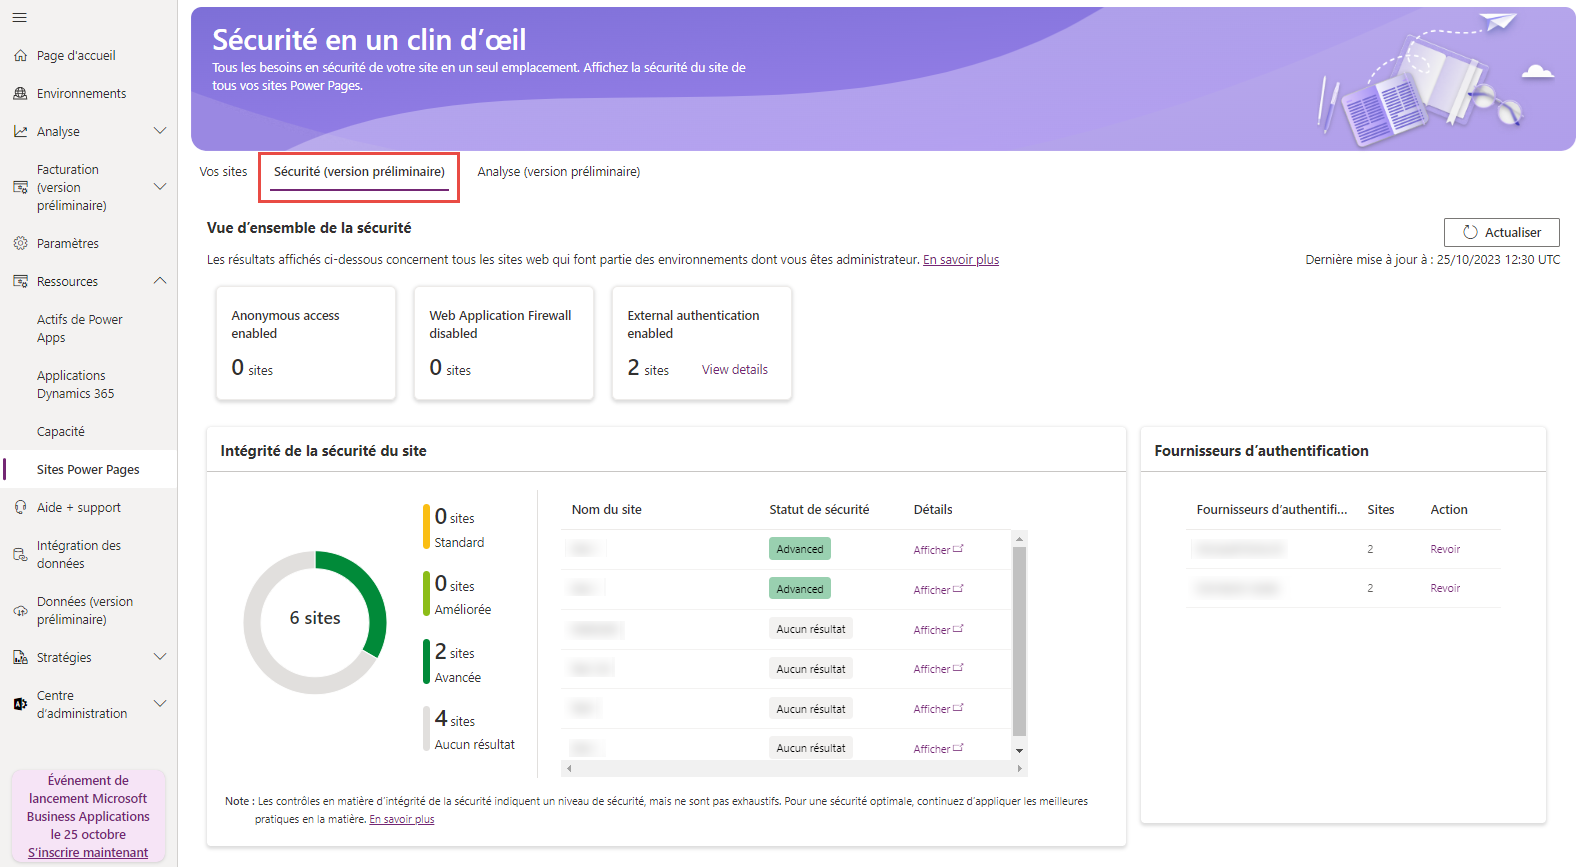Collapse the Ressources section chevron
Screen dimensions: 1583x867
pos(160,281)
